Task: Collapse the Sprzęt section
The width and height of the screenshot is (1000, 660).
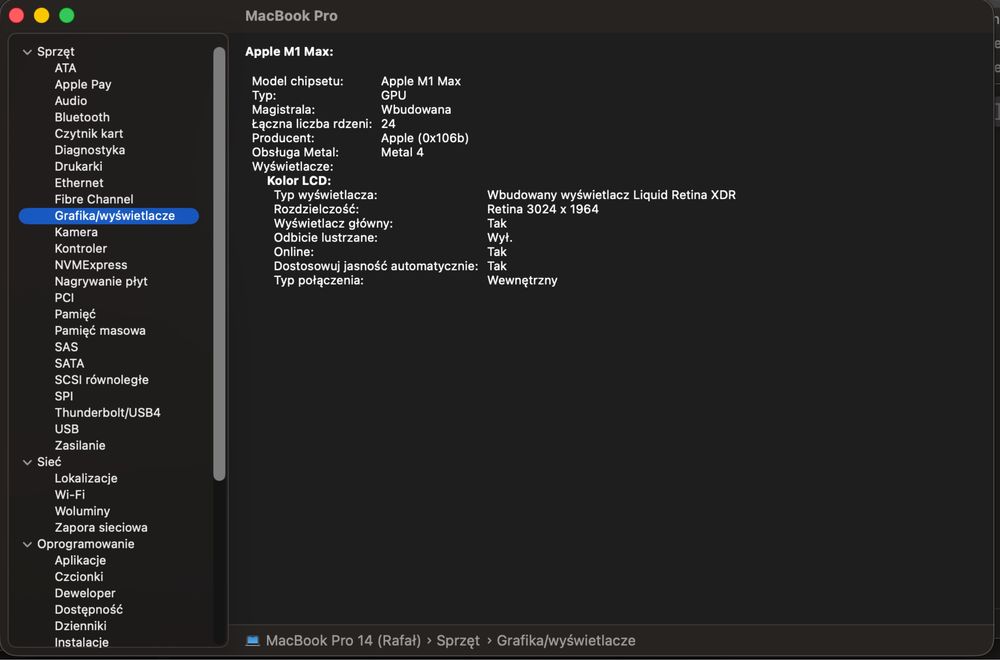Action: (27, 52)
